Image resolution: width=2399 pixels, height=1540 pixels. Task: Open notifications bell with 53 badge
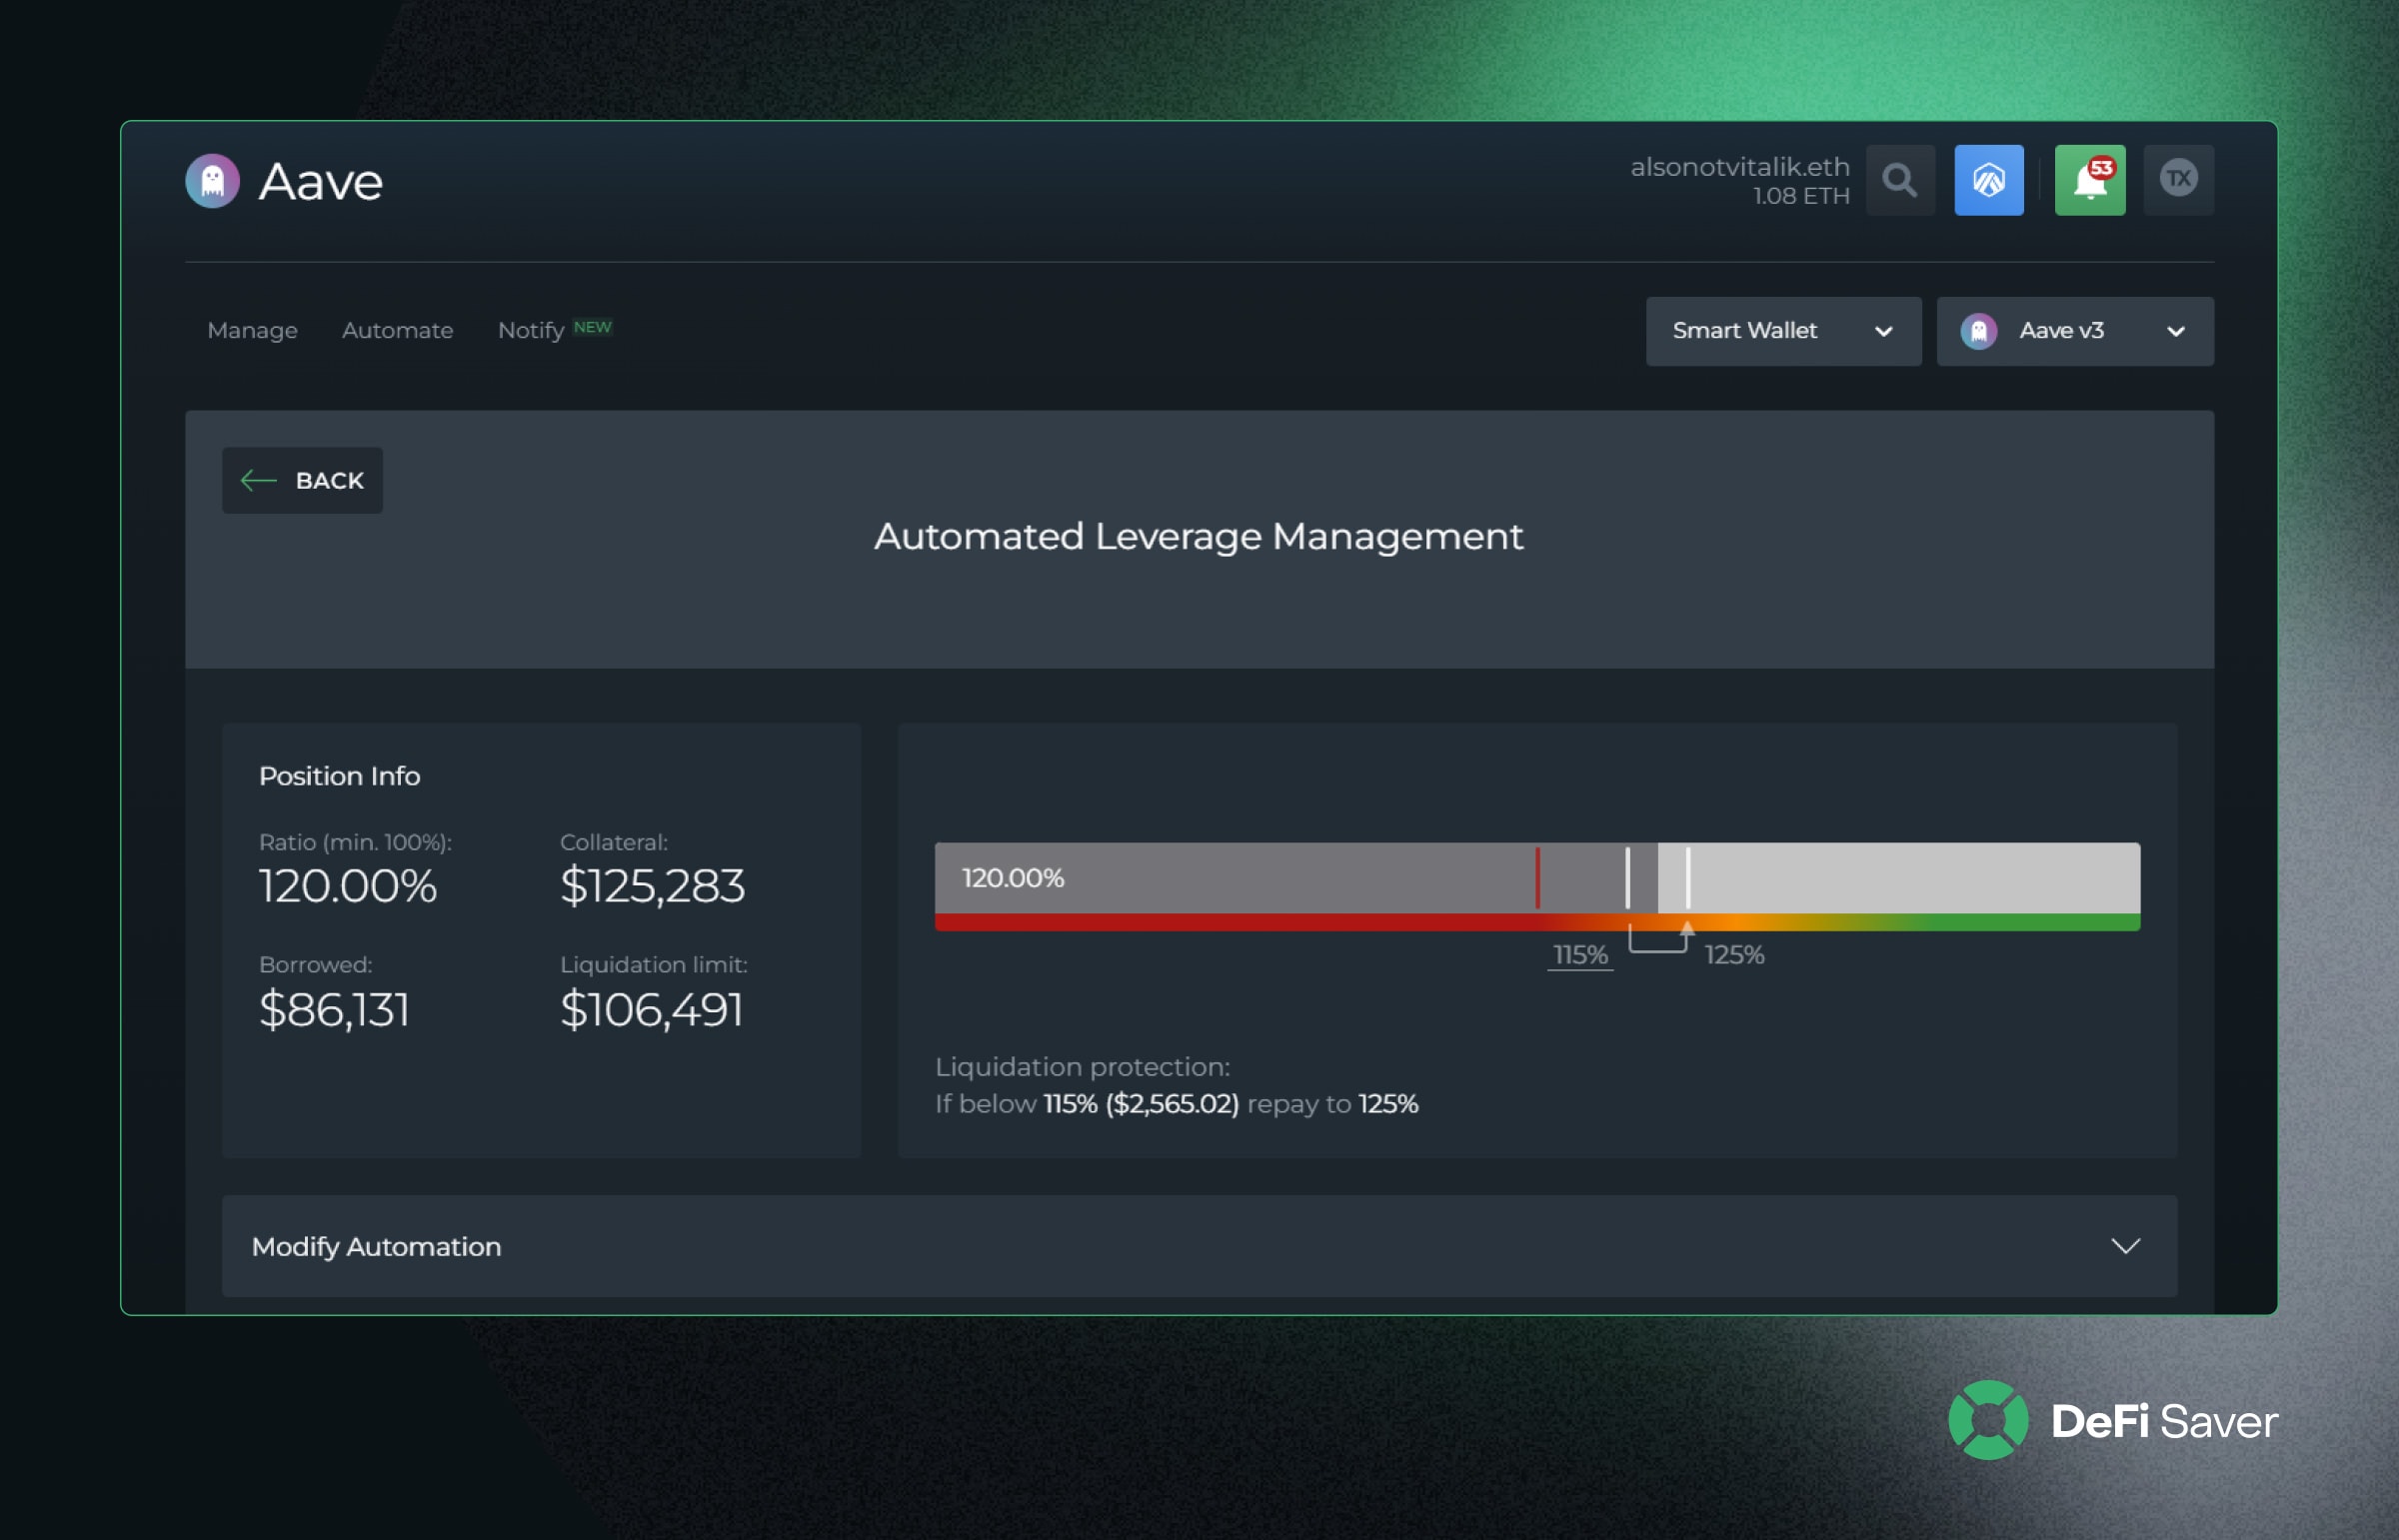point(2090,180)
